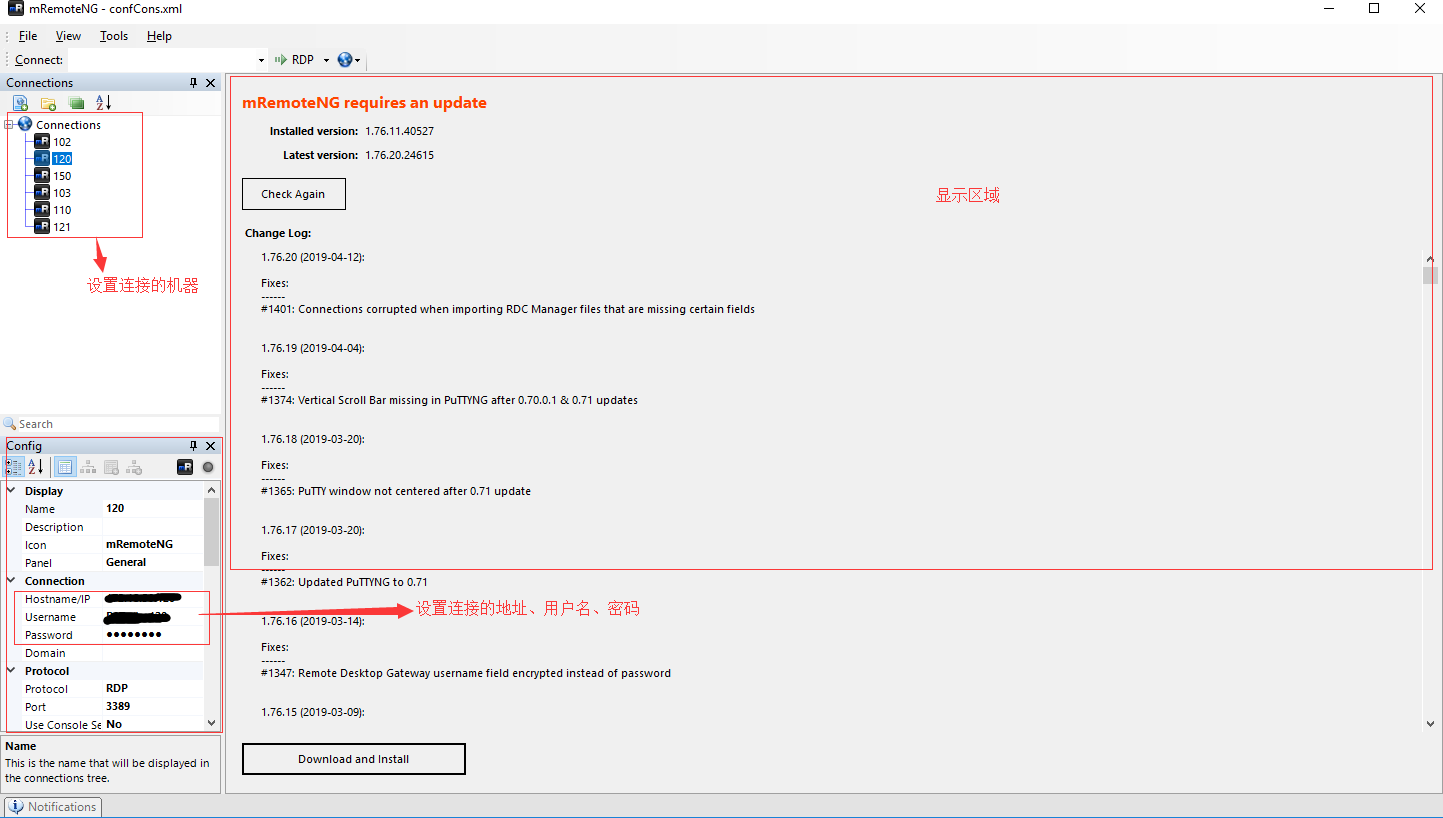The width and height of the screenshot is (1443, 818).
Task: Click the Hostname/IP value field
Action: point(153,599)
